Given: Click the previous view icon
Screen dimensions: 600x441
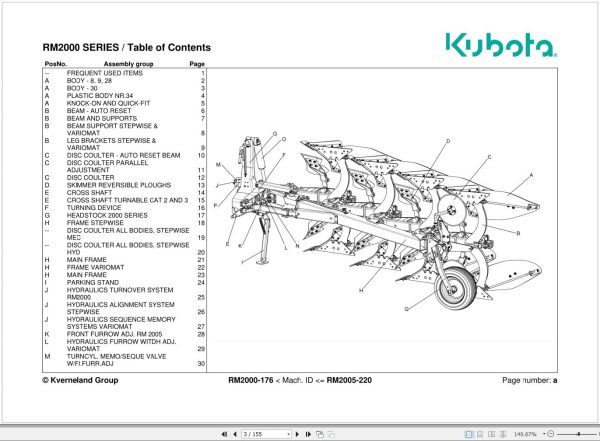Looking at the screenshot, I should click(320, 434).
